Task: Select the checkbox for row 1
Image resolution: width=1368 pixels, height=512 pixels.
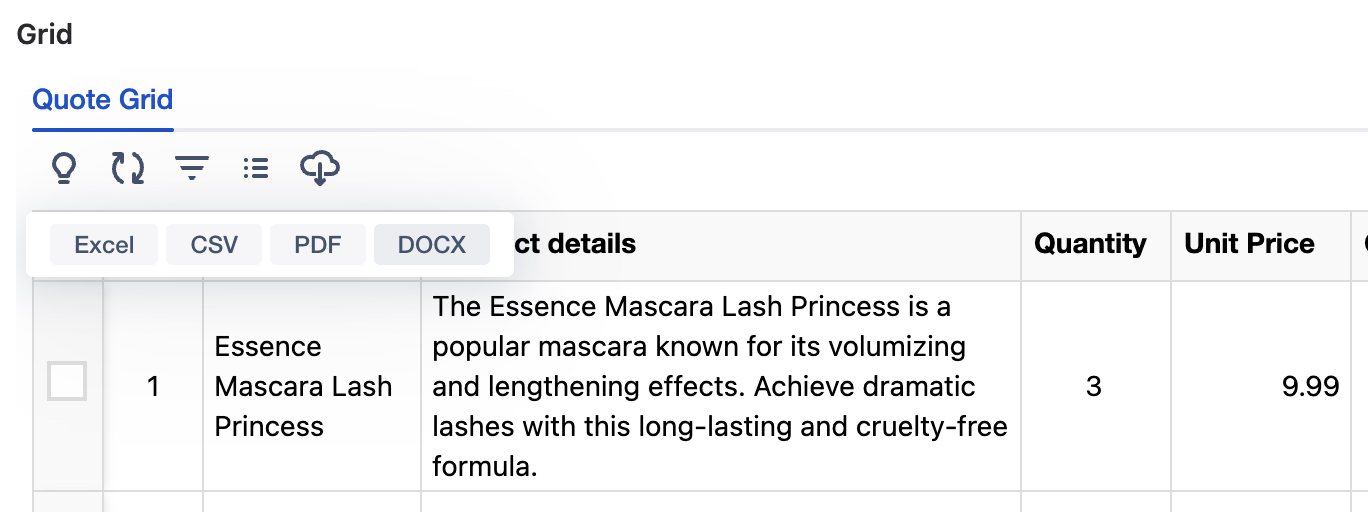Action: (67, 381)
